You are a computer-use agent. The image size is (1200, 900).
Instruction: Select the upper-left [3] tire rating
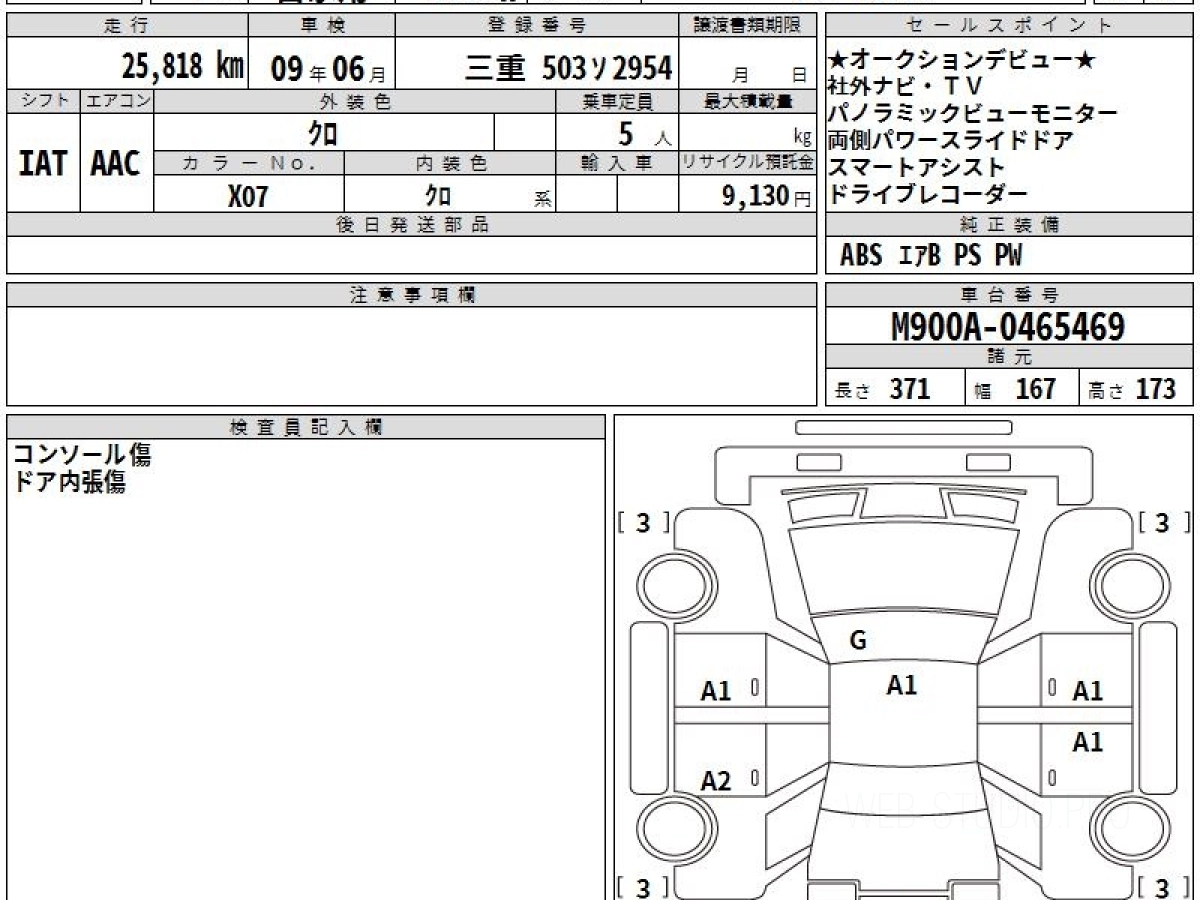[x=643, y=523]
